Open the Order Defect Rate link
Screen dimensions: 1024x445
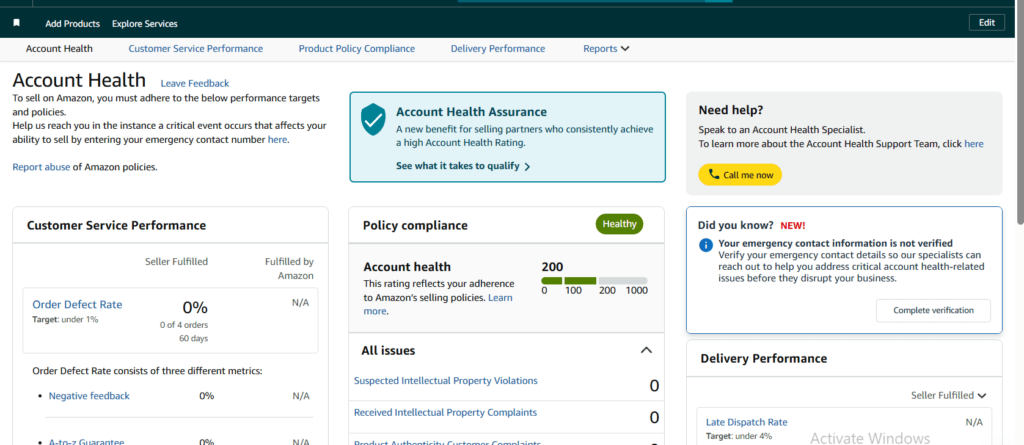click(77, 305)
